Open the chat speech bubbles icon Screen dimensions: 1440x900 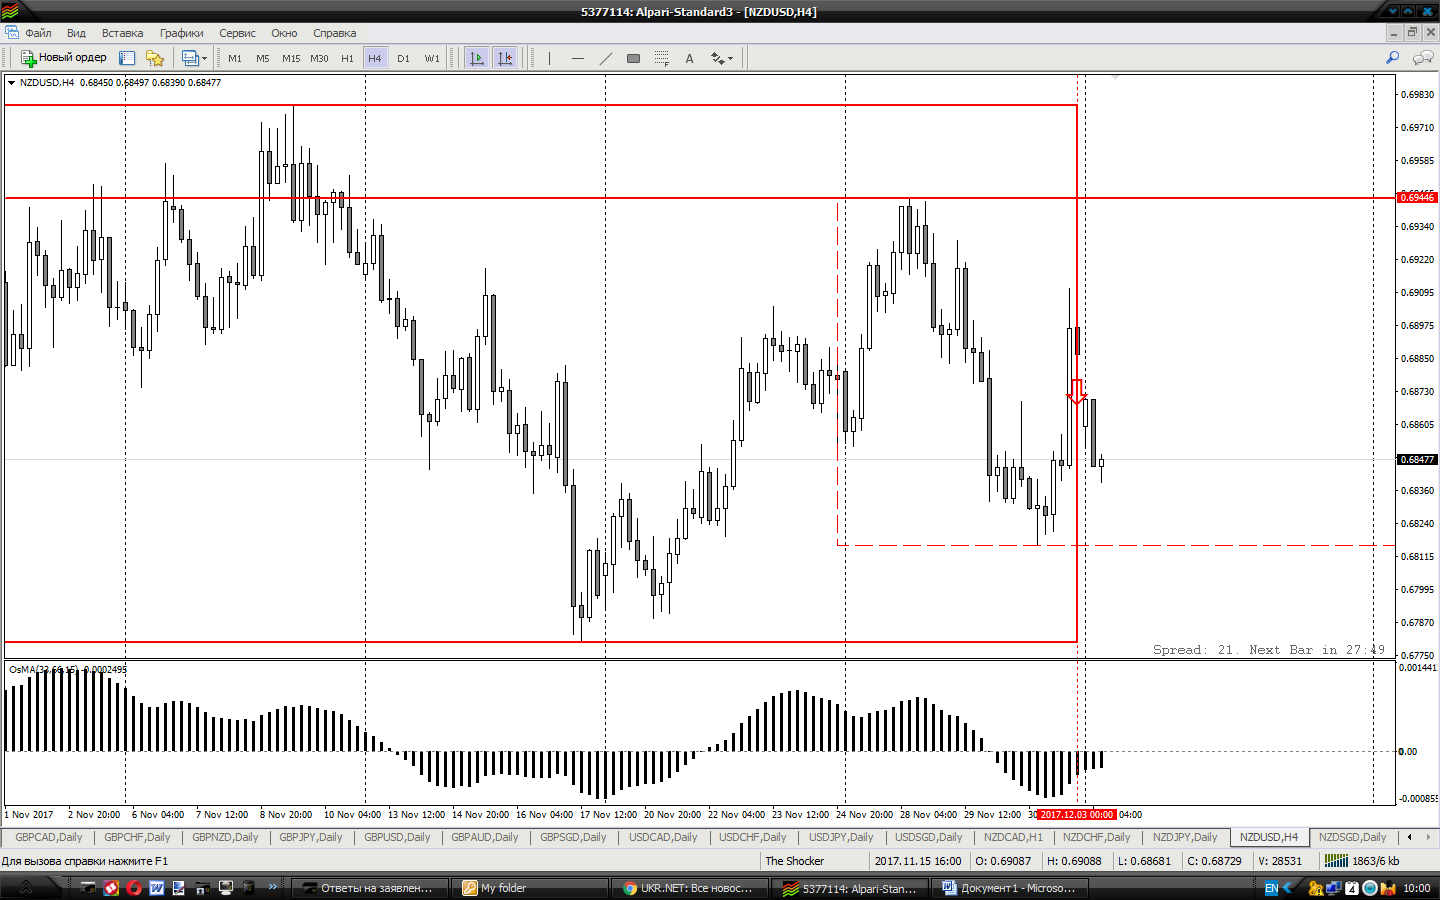click(x=1422, y=58)
